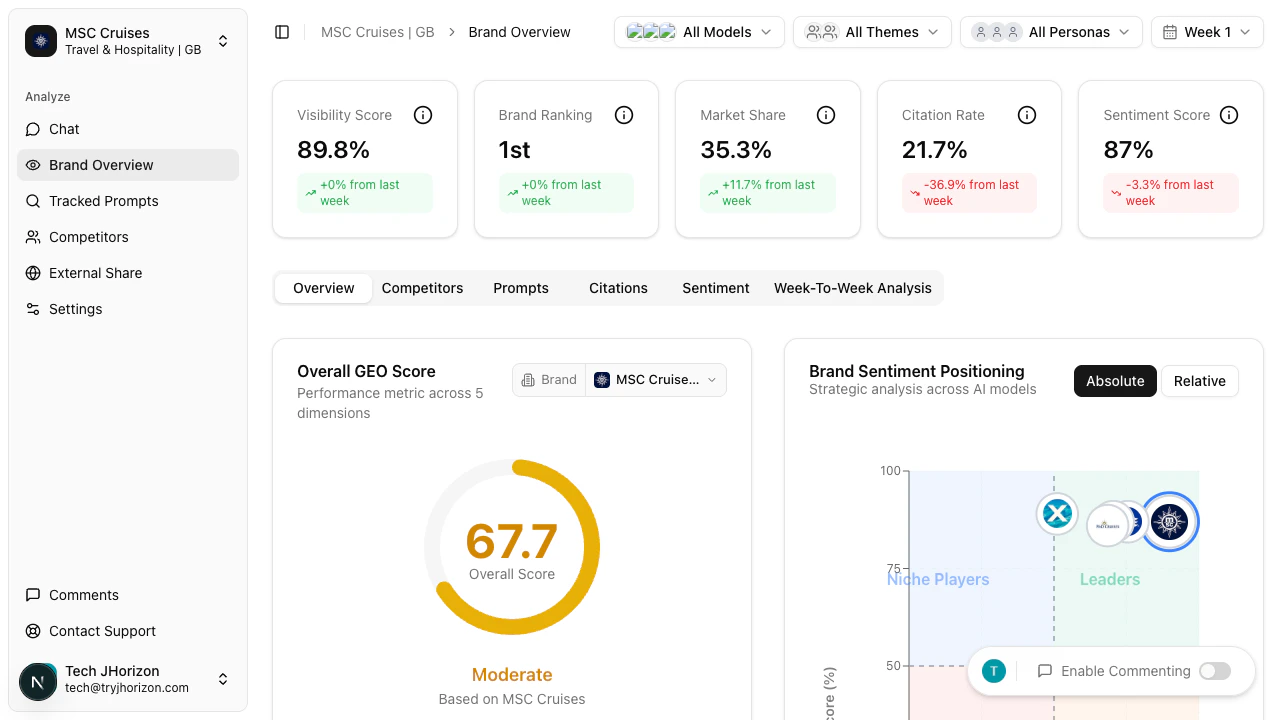Open the Comments panel

pyautogui.click(x=84, y=595)
